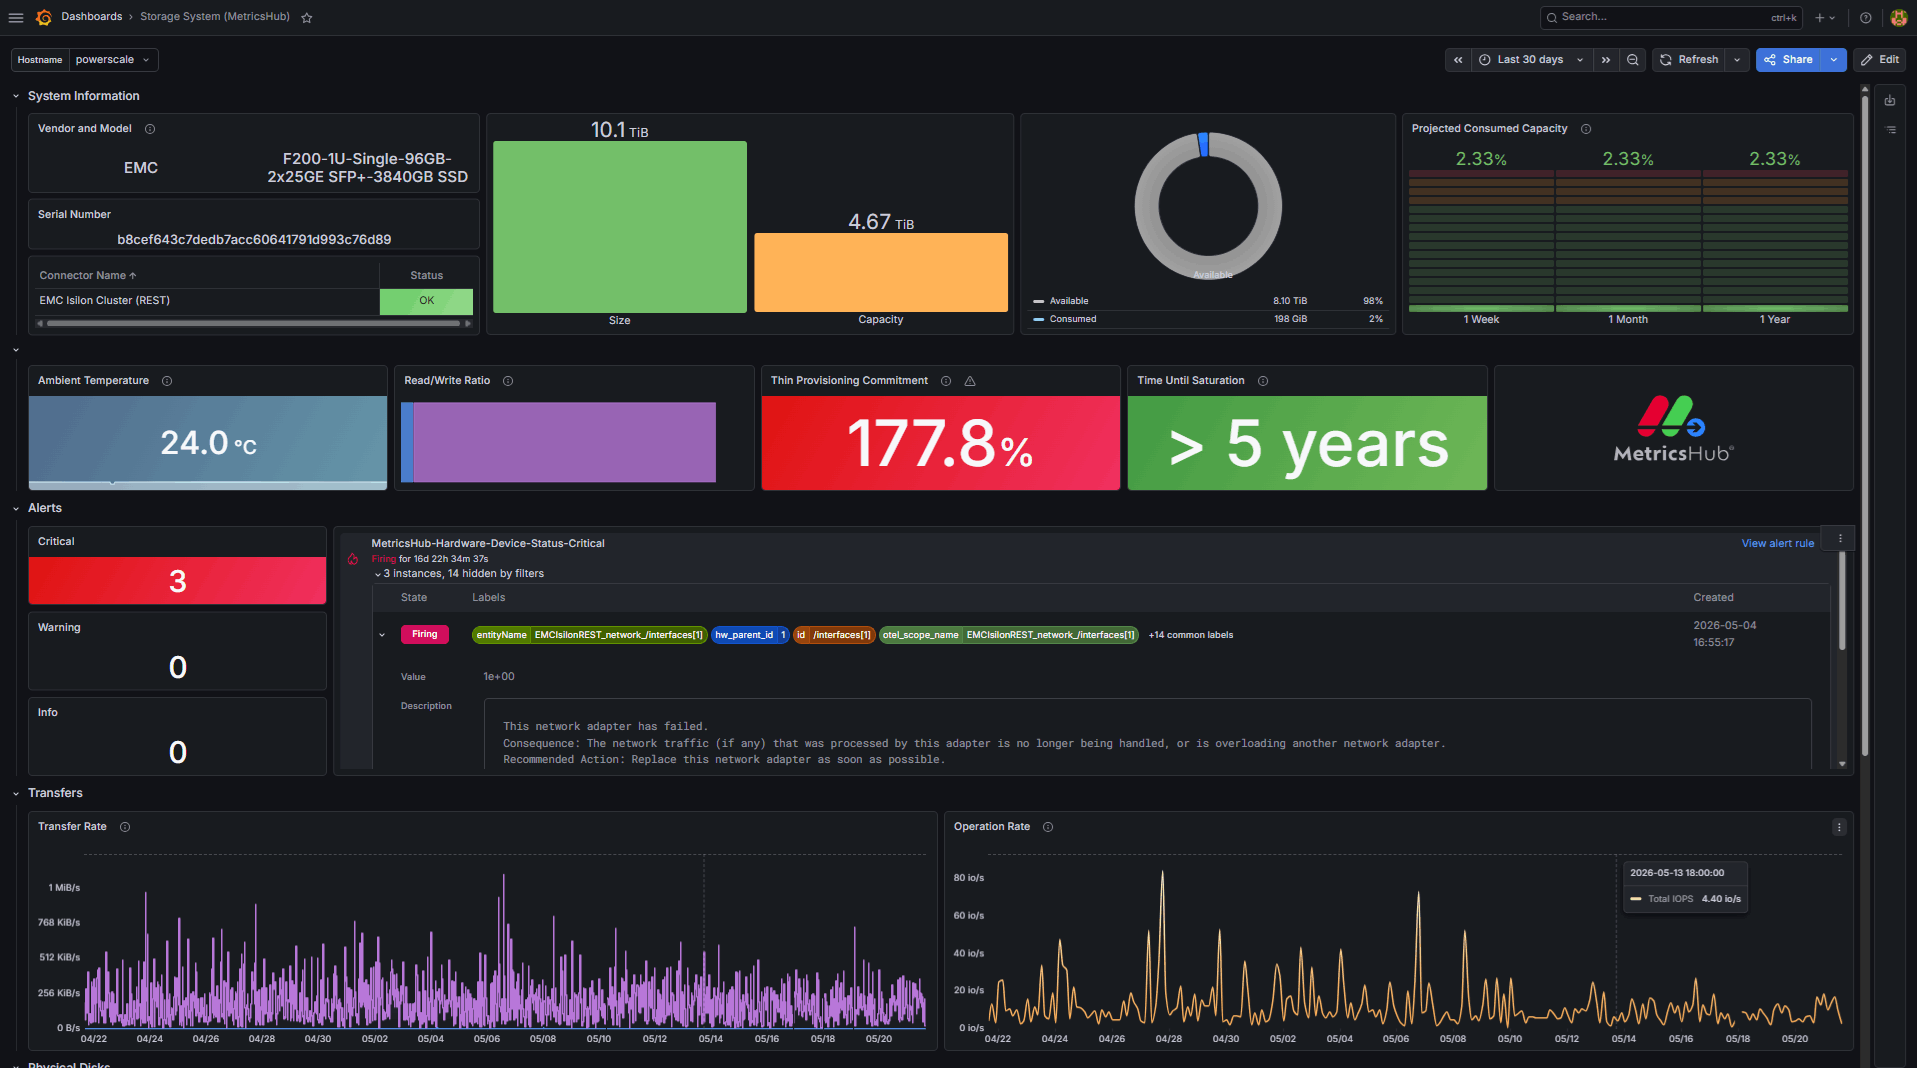Click the red Critical 3 stat
The image size is (1917, 1068).
tap(177, 581)
